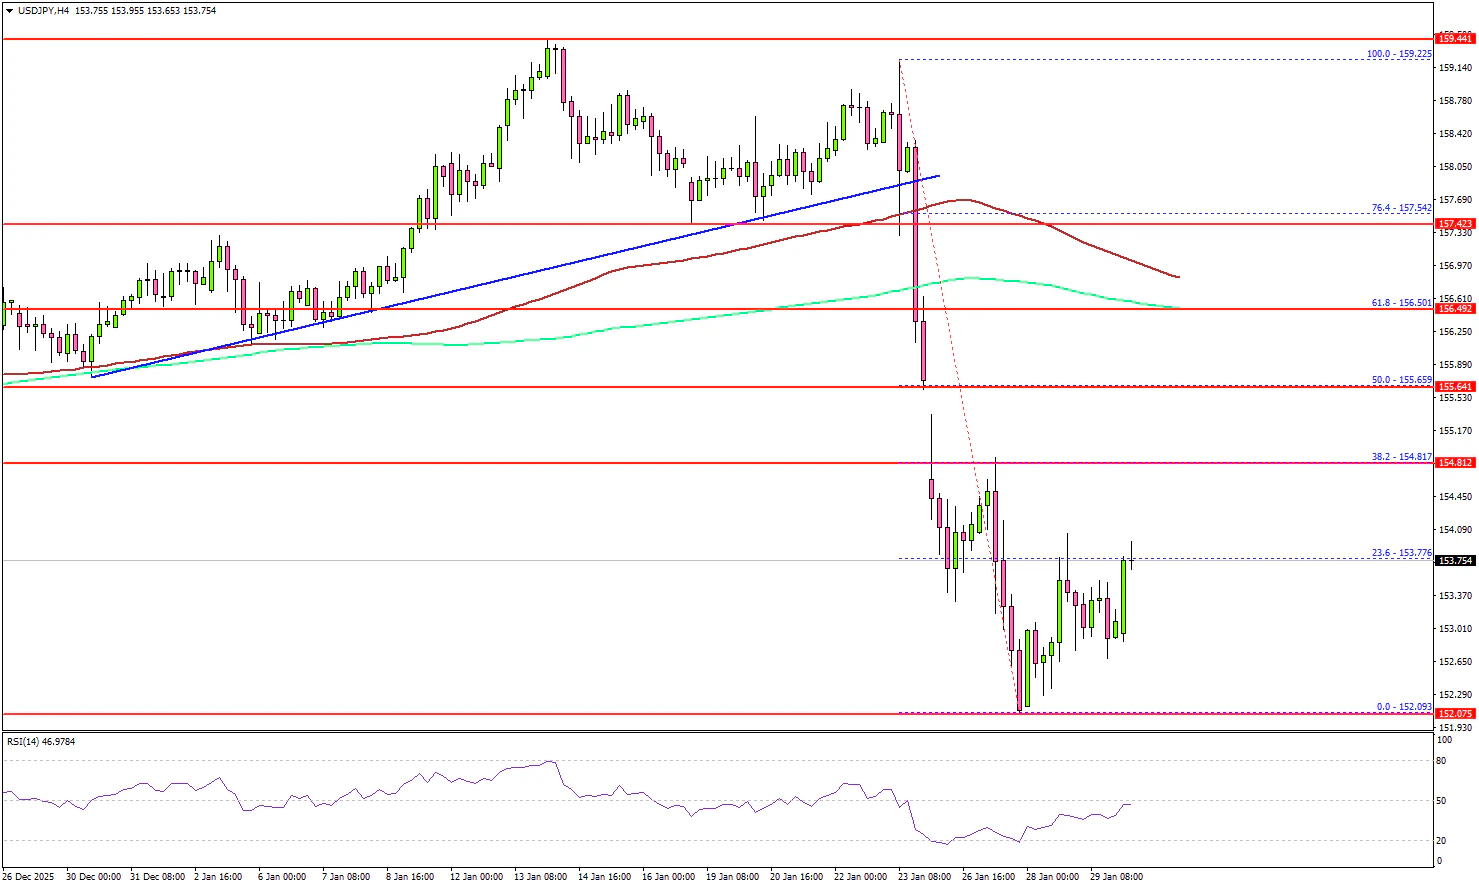
Task: Select the red 159.441 price tag
Action: [x=1455, y=39]
